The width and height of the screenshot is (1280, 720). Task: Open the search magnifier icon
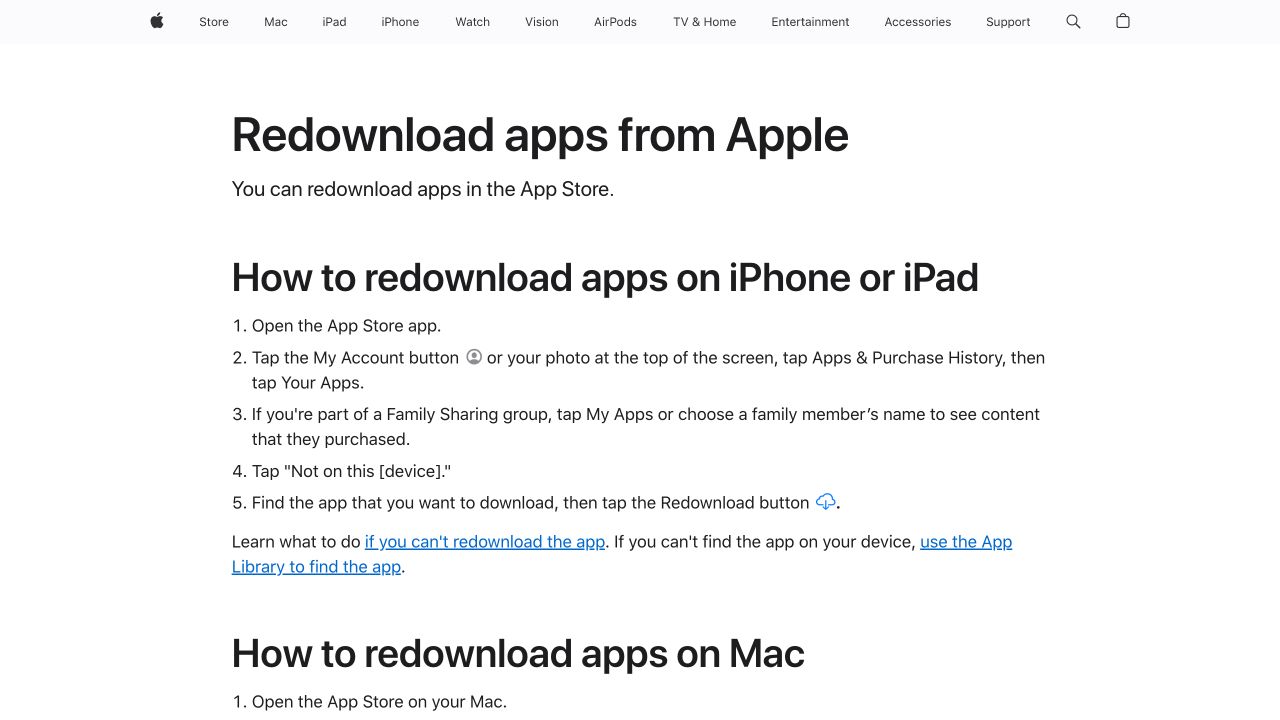tap(1073, 21)
